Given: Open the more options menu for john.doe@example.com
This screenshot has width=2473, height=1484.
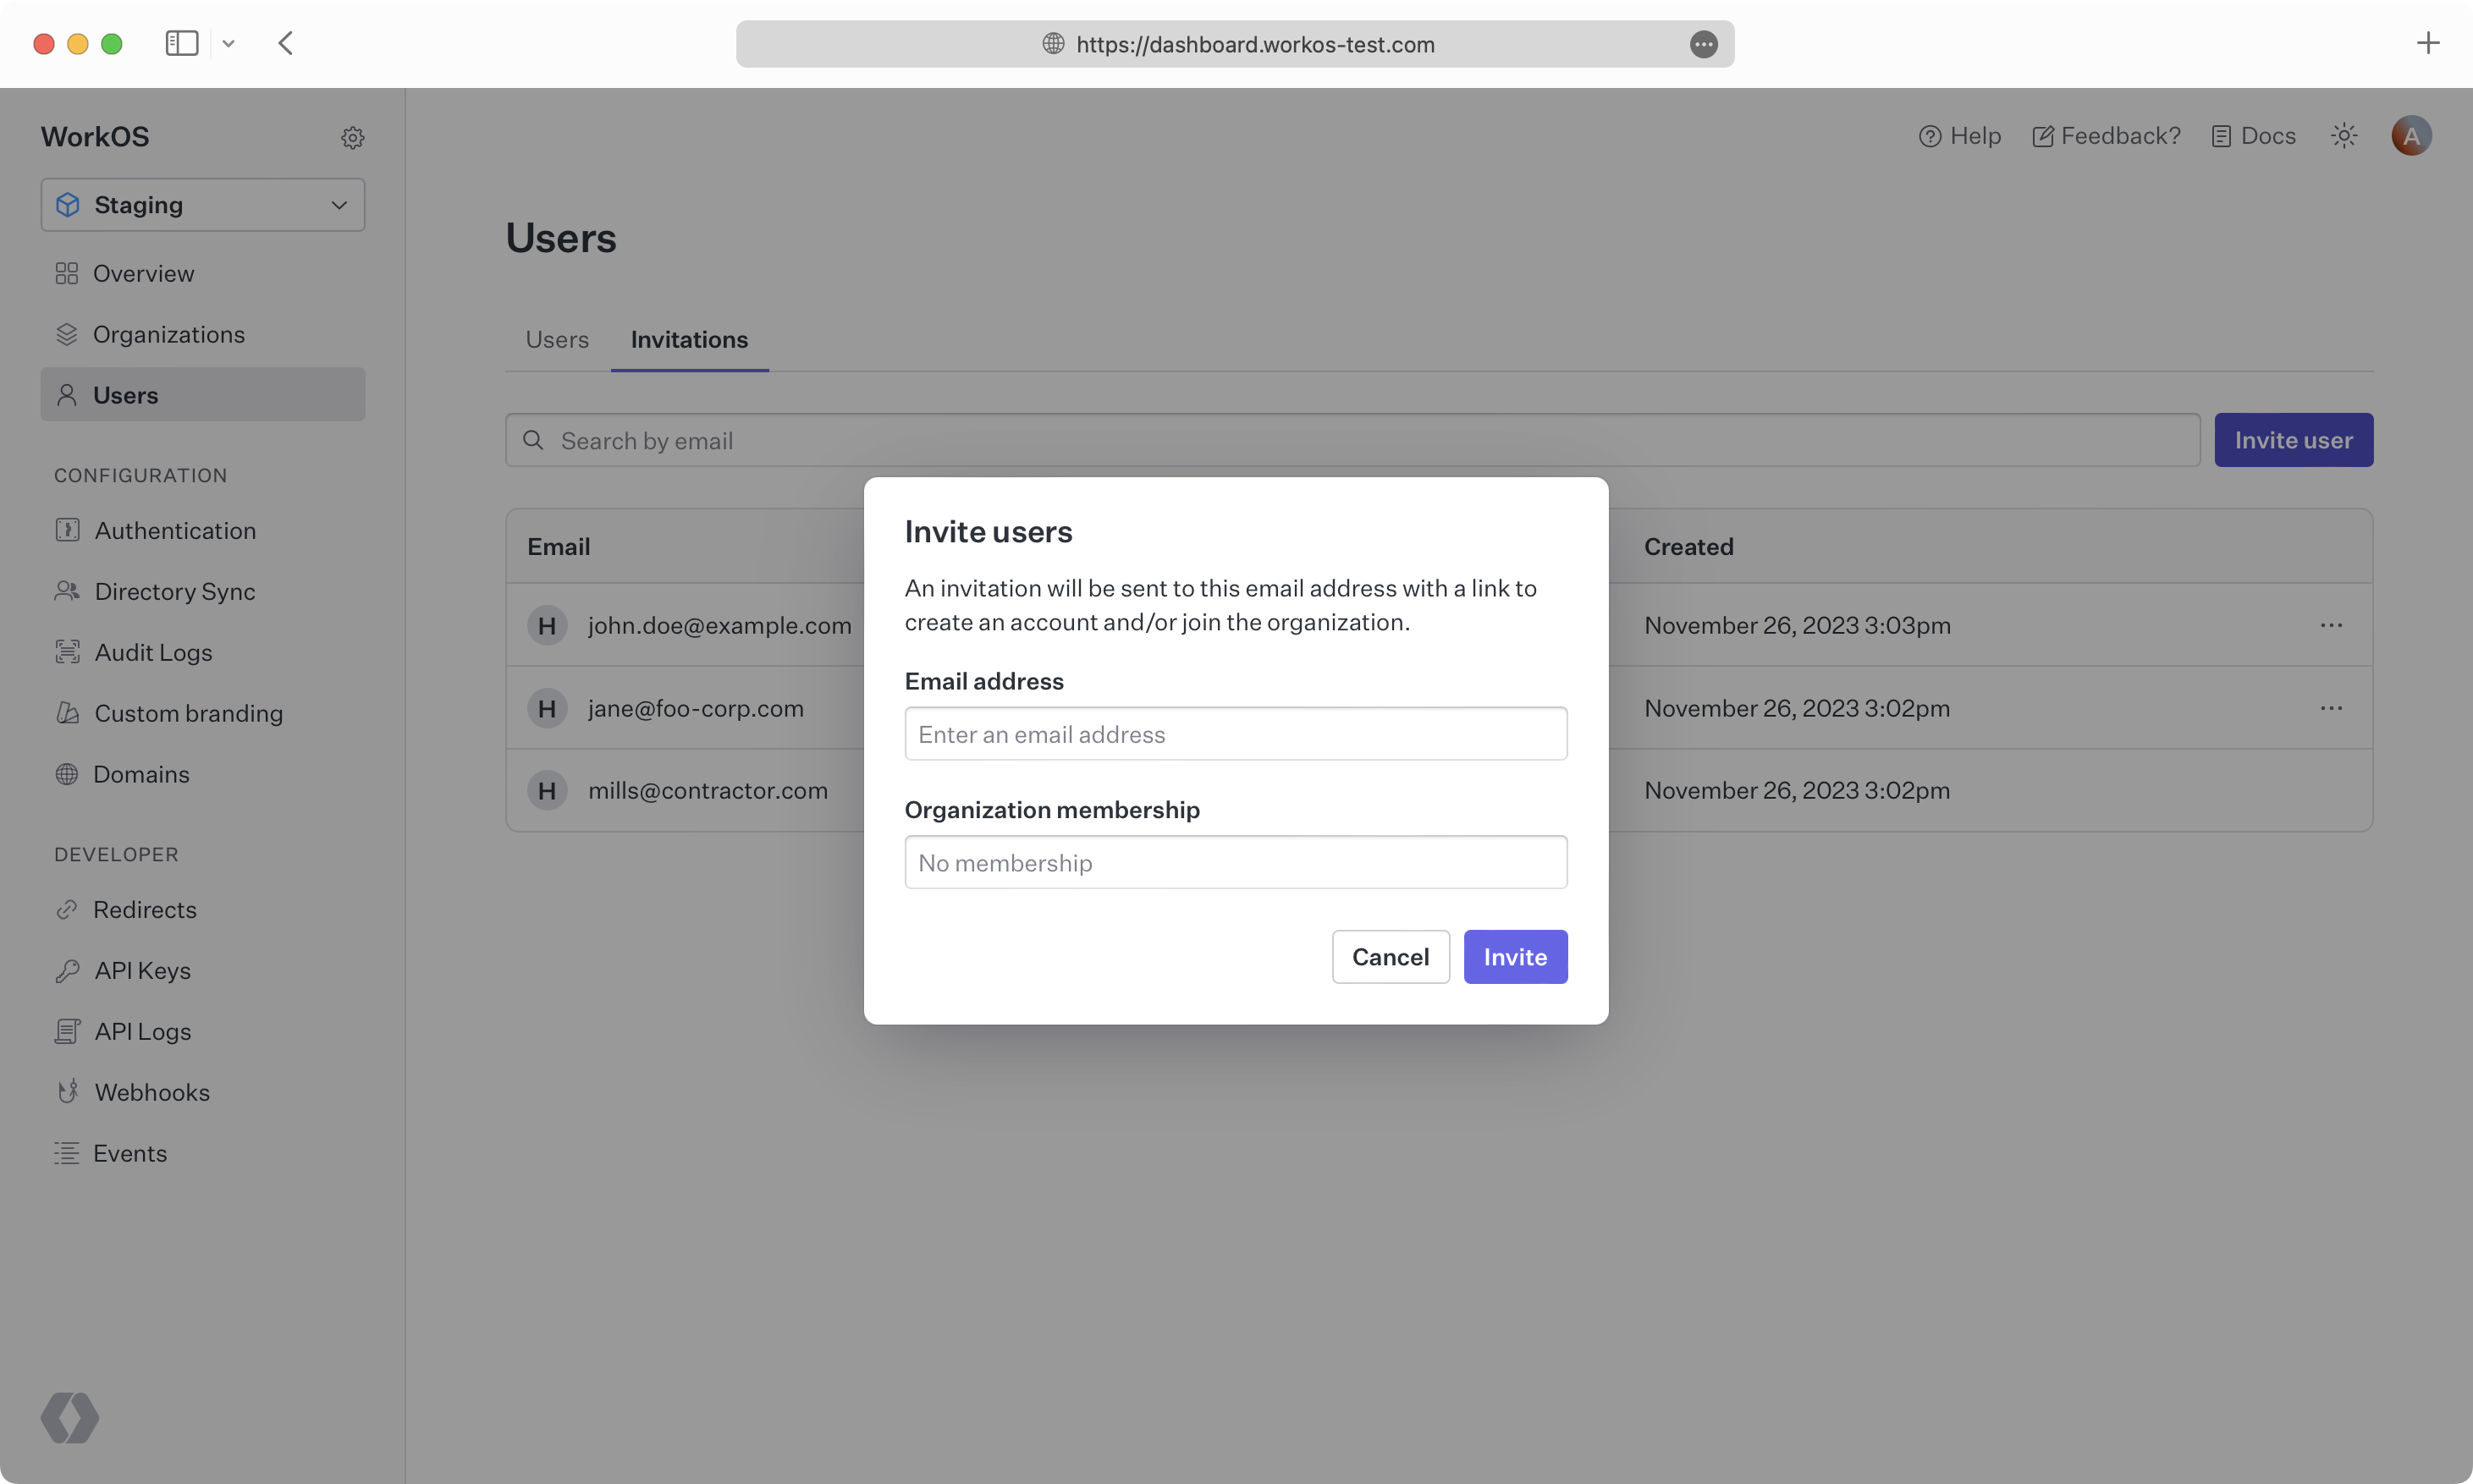Looking at the screenshot, I should coord(2331,625).
